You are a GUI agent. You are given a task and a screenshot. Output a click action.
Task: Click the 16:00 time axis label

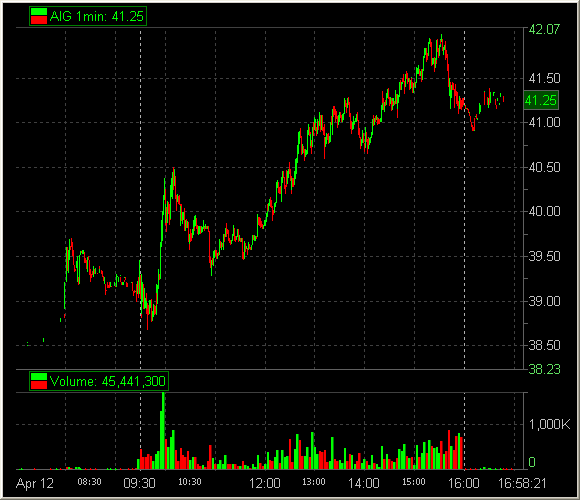click(x=464, y=483)
